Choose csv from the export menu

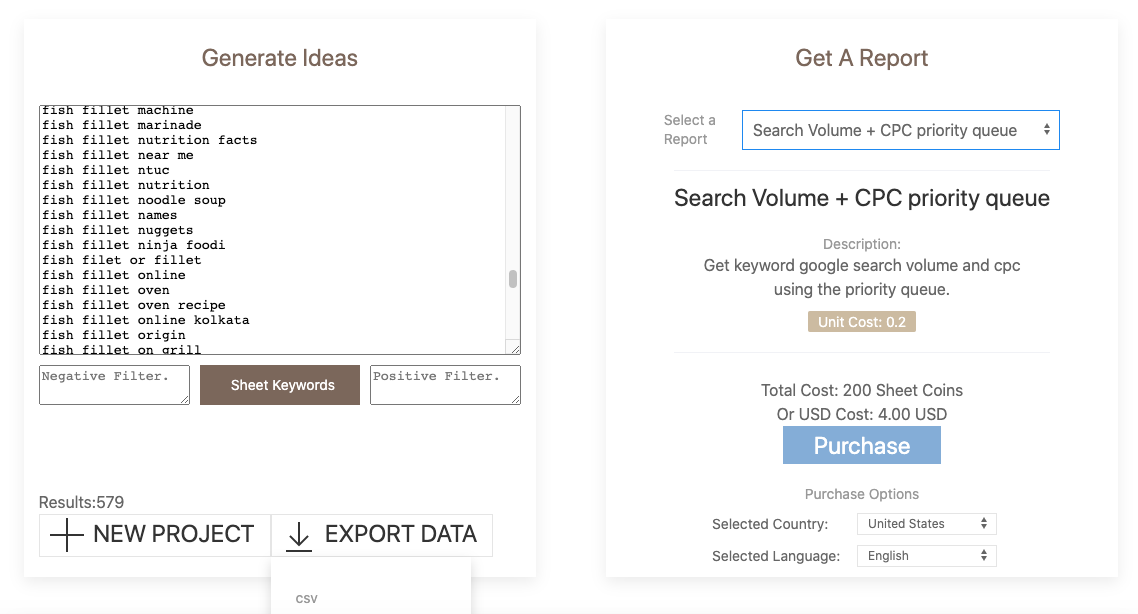click(307, 599)
